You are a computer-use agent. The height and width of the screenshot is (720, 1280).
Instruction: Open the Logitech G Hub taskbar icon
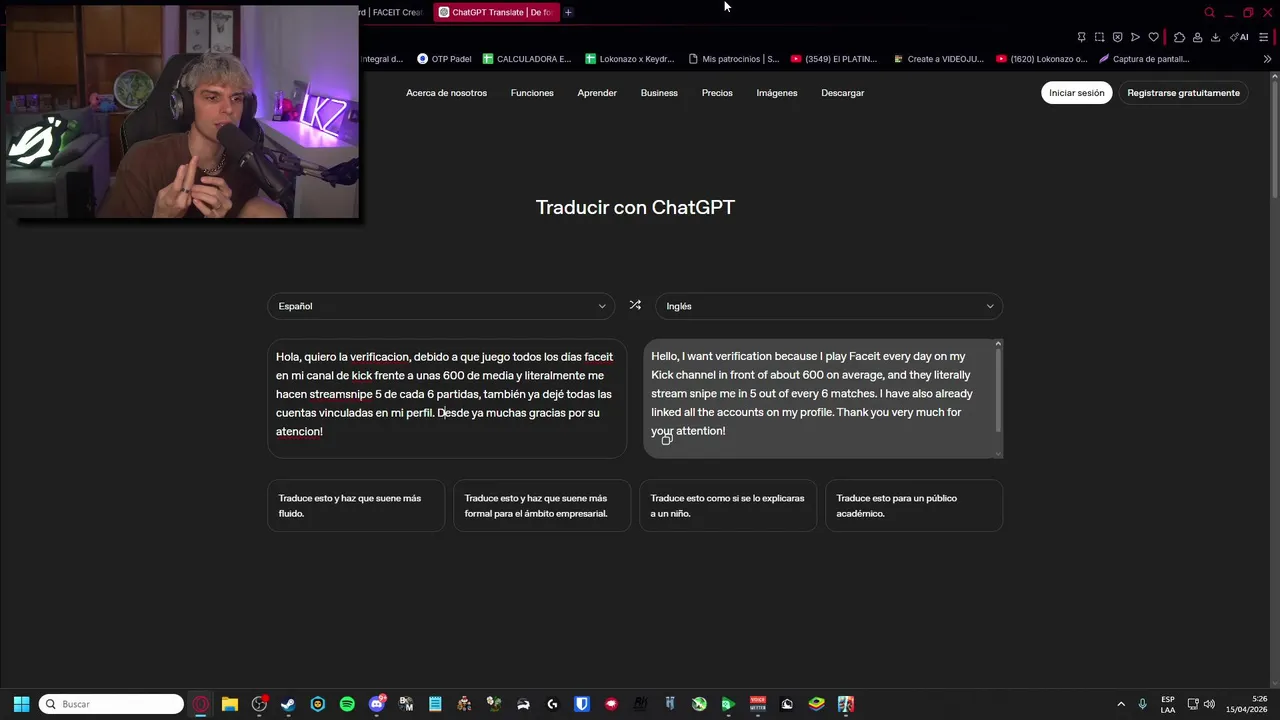[x=552, y=704]
